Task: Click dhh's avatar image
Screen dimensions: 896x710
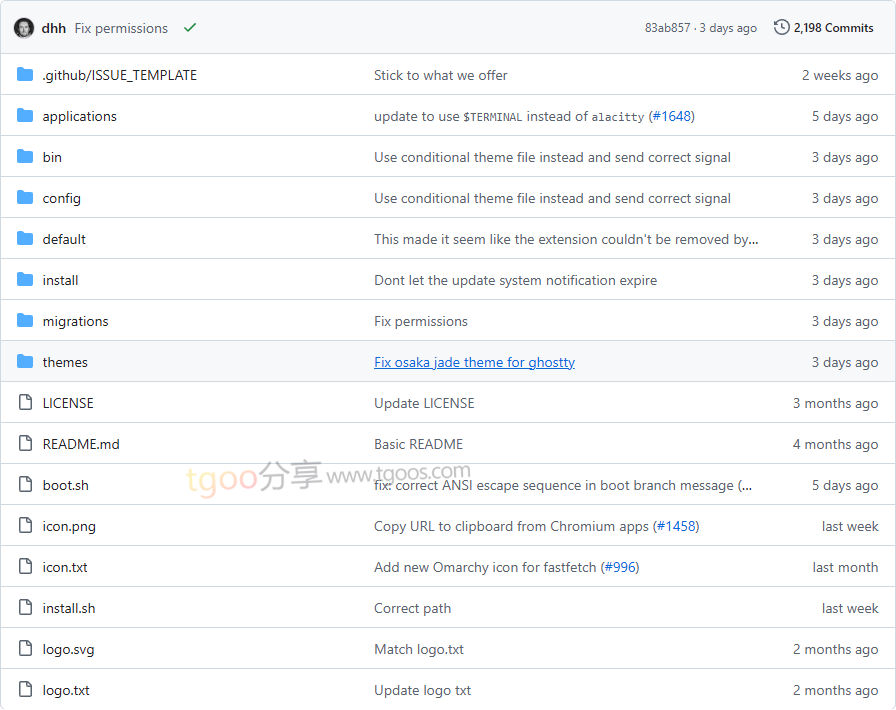Action: point(24,28)
